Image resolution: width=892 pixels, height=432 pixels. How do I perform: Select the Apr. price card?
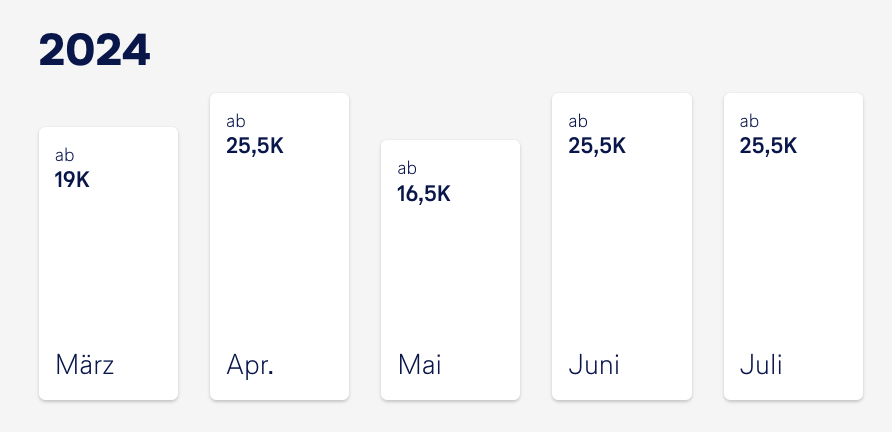[279, 248]
